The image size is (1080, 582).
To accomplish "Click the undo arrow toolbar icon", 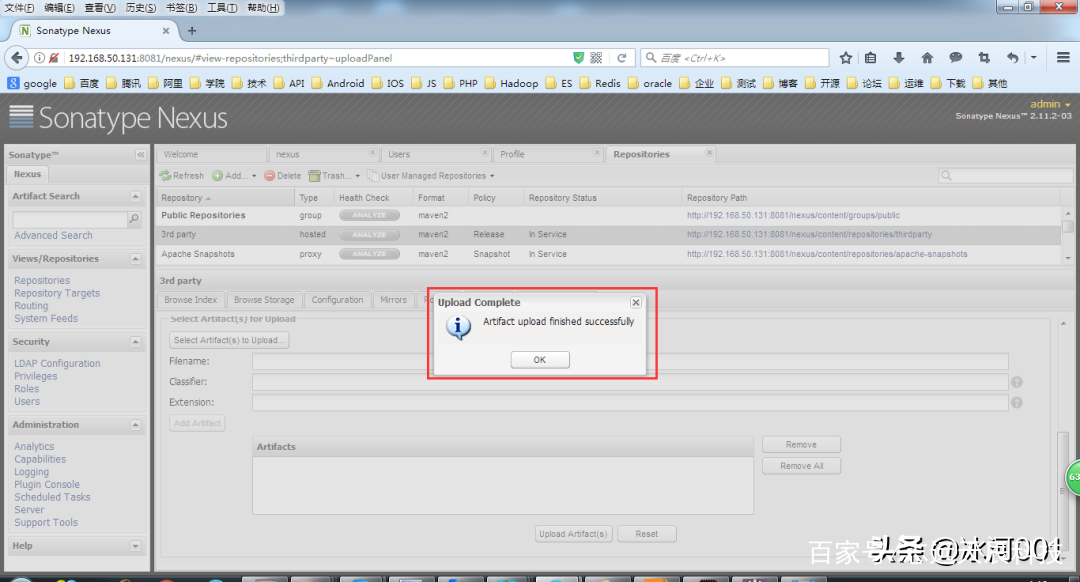I will click(x=1012, y=58).
